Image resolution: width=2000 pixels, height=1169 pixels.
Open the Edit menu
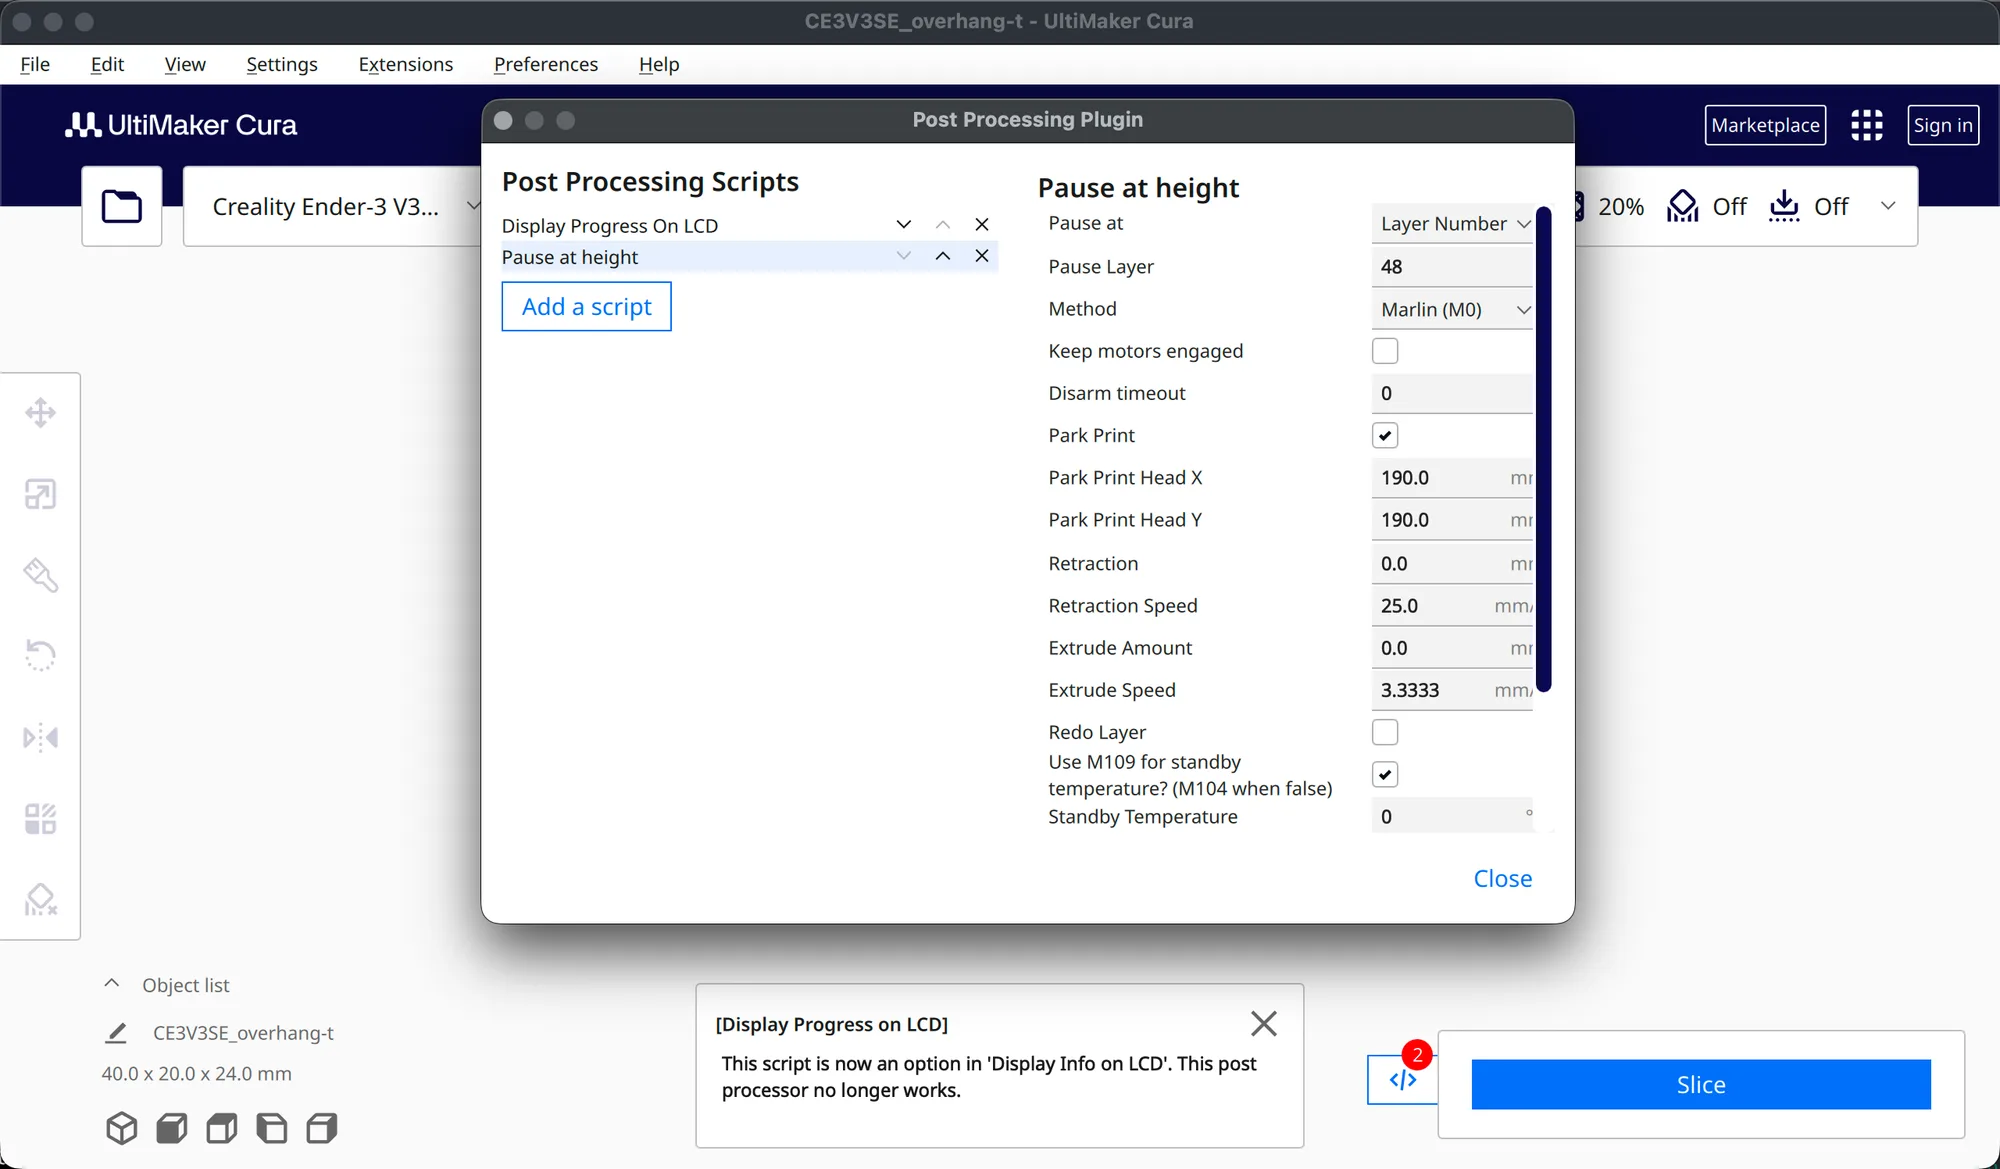(x=107, y=64)
